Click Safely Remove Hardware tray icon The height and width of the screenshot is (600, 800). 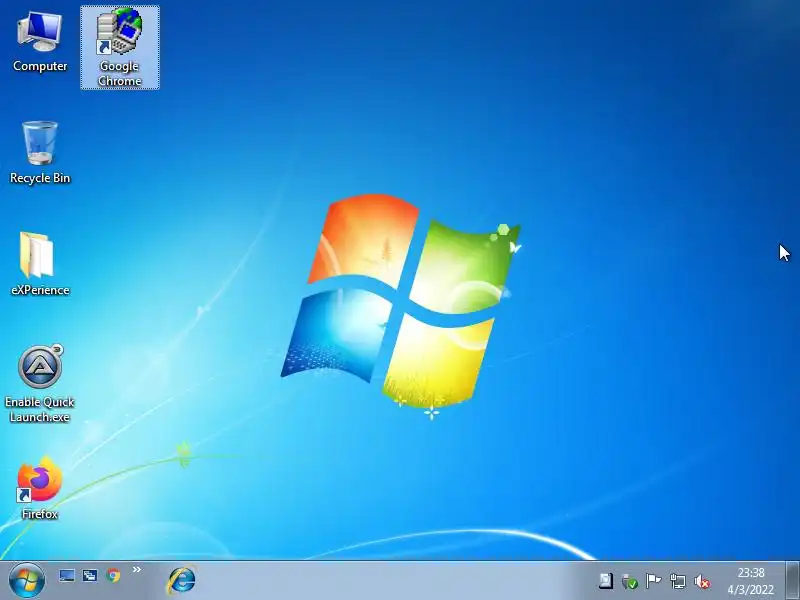pos(630,581)
